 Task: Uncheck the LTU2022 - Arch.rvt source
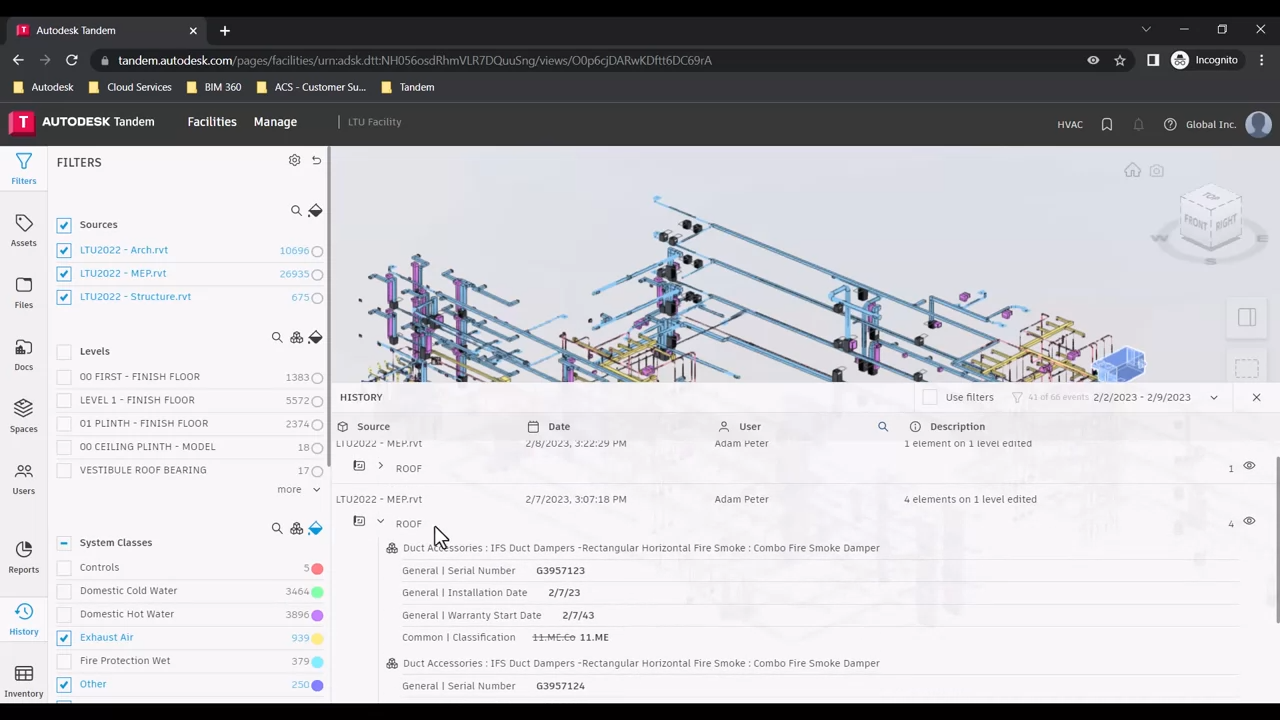pos(64,250)
